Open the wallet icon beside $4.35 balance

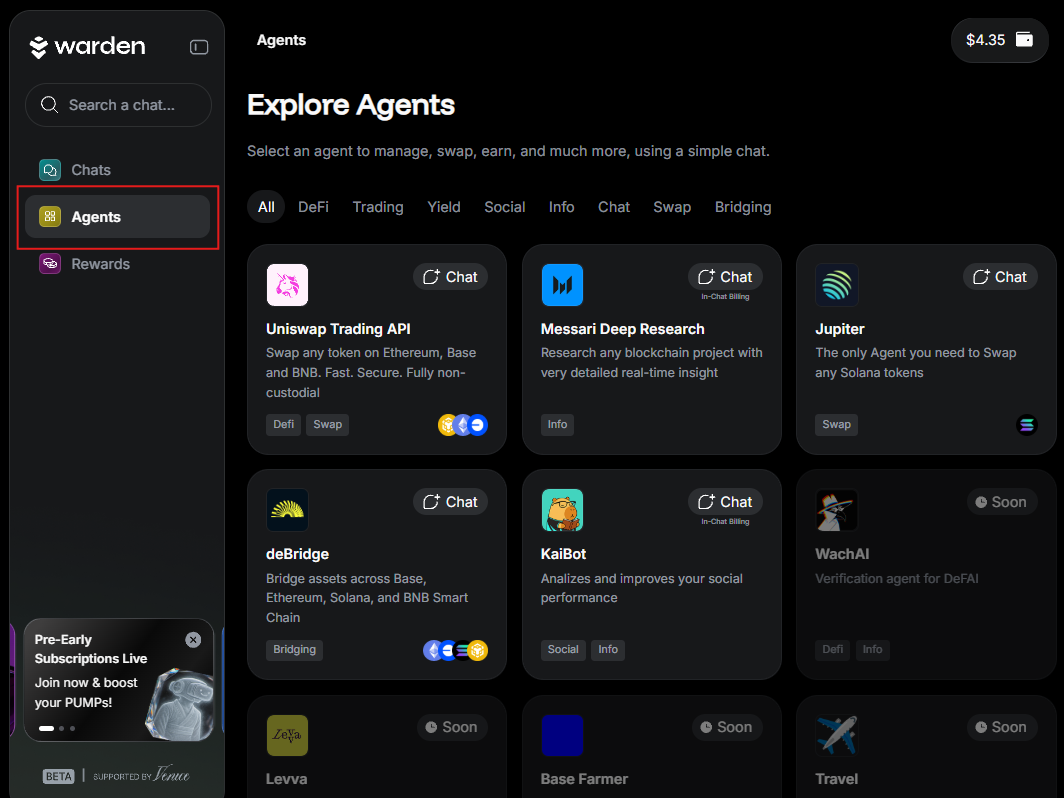pos(1024,40)
